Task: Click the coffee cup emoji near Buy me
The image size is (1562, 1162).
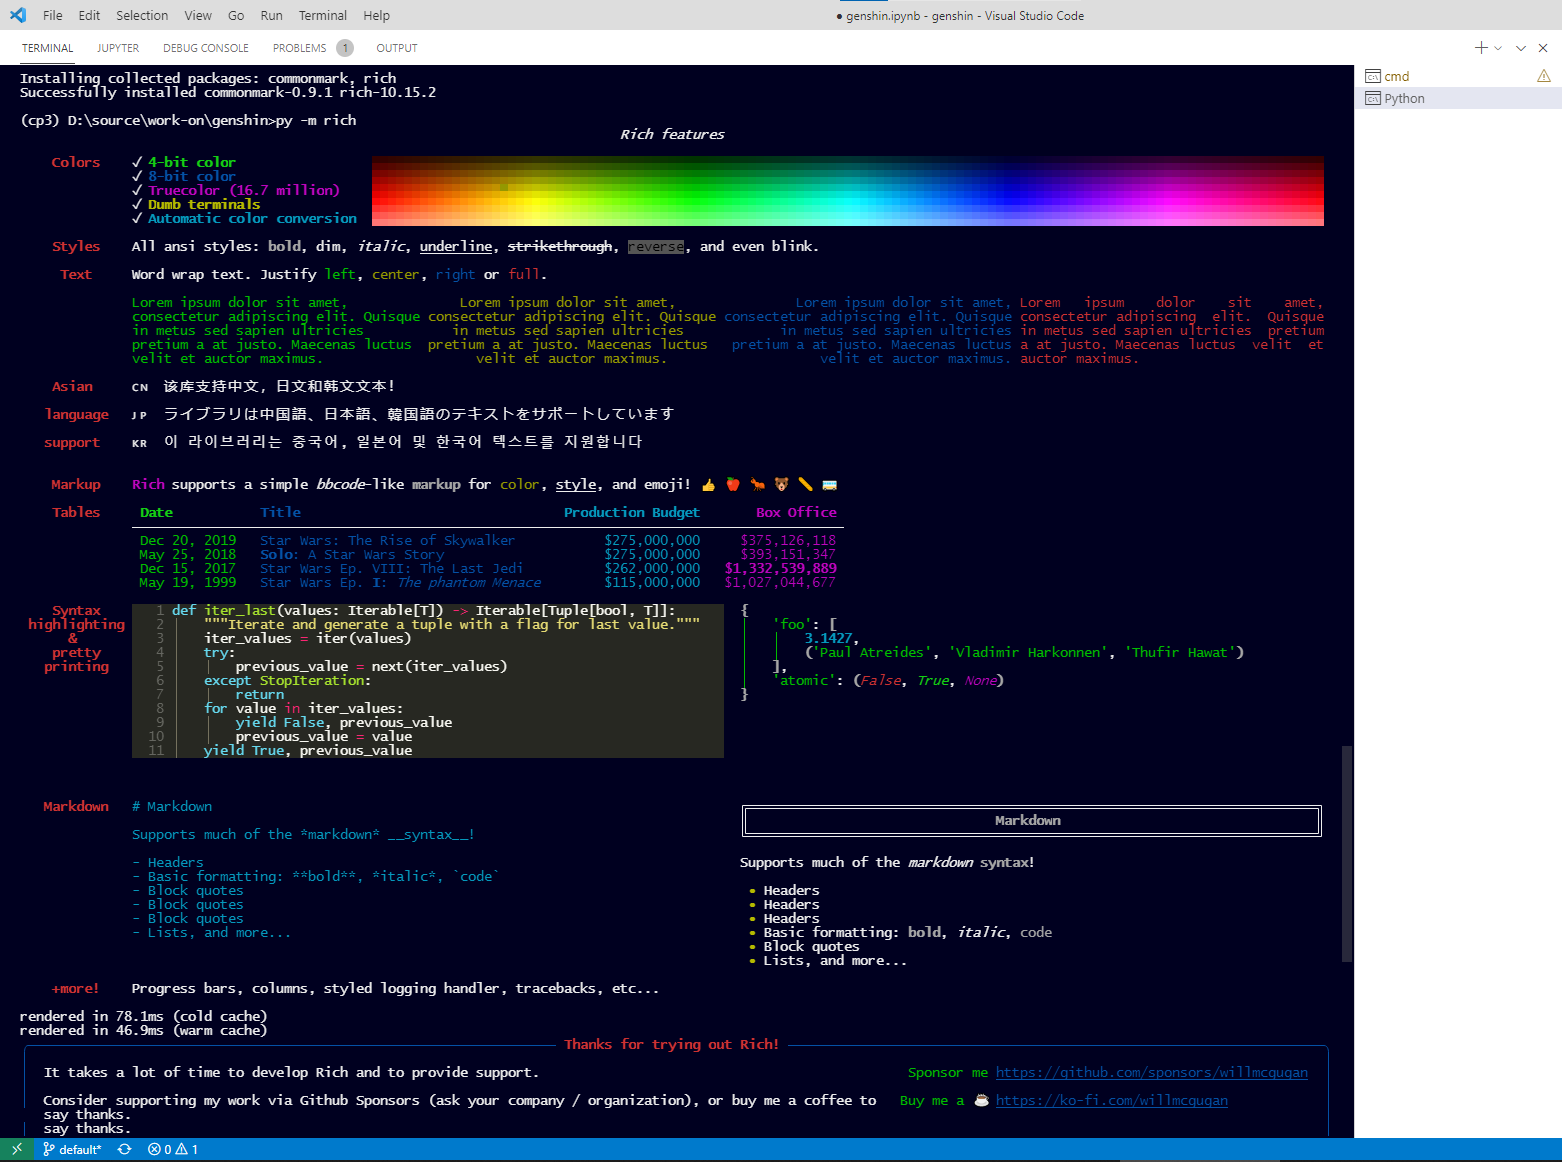Action: coord(981,1100)
